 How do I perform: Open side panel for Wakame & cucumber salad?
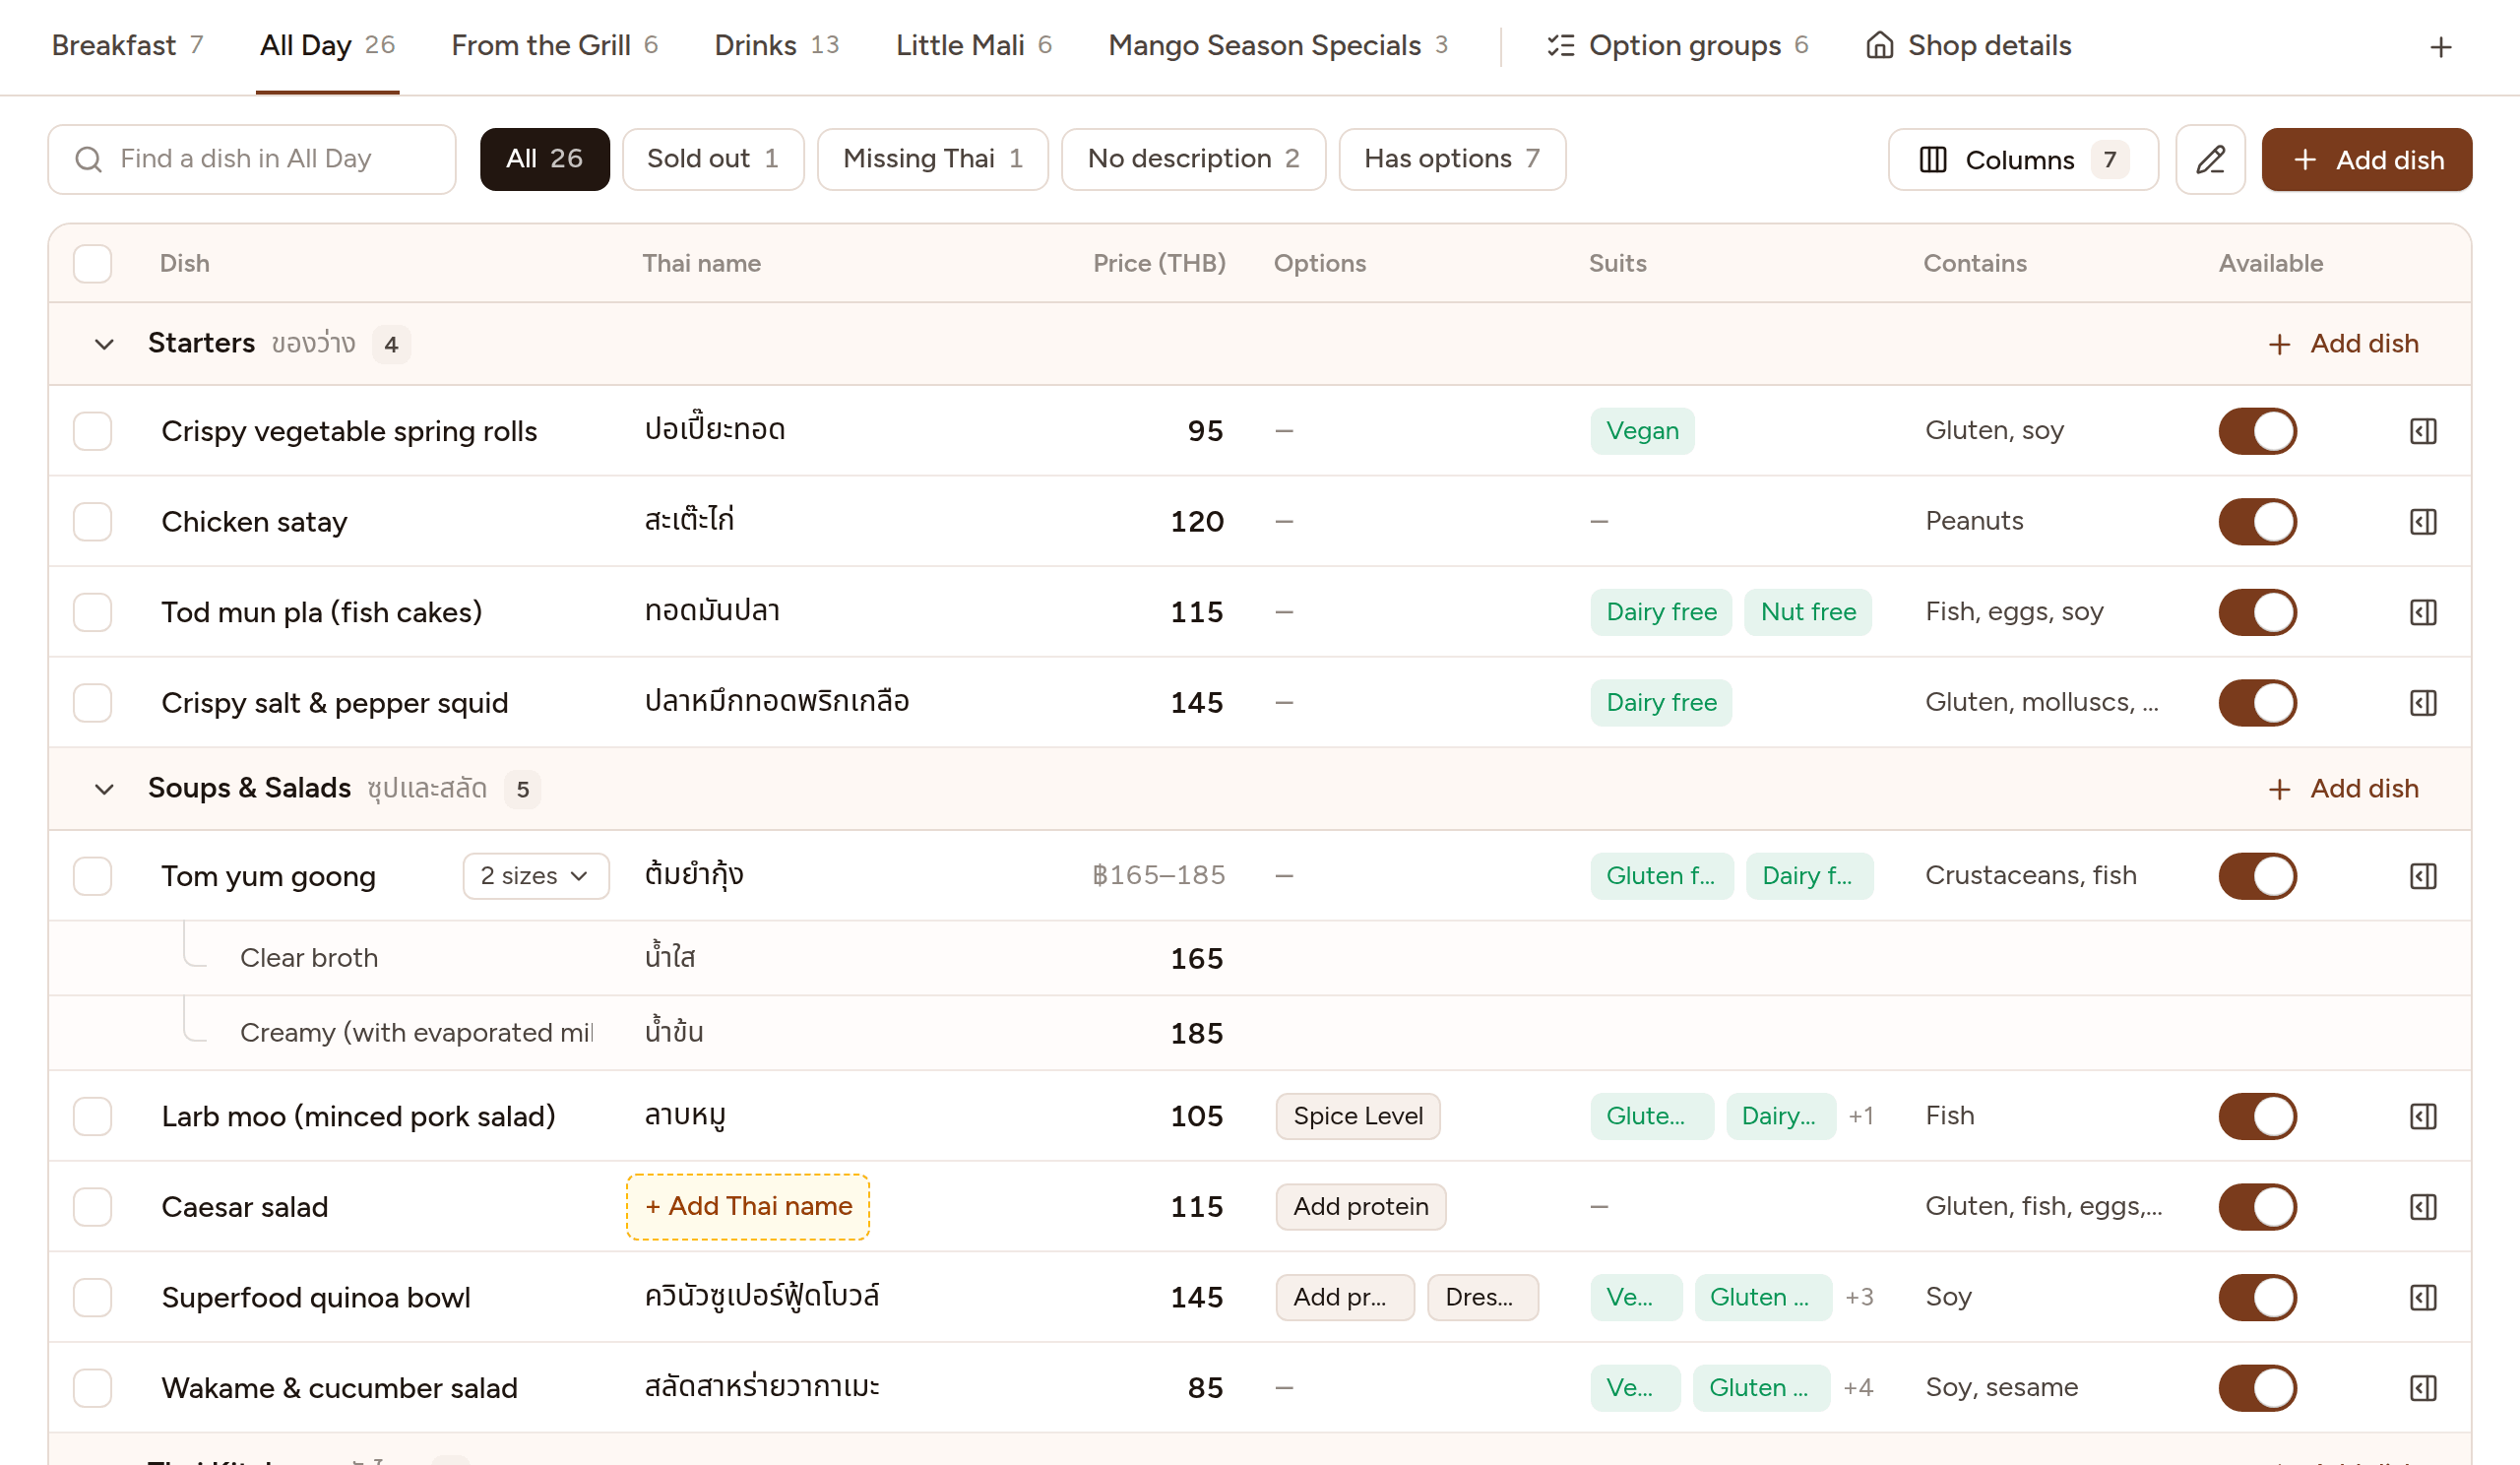(x=2422, y=1387)
